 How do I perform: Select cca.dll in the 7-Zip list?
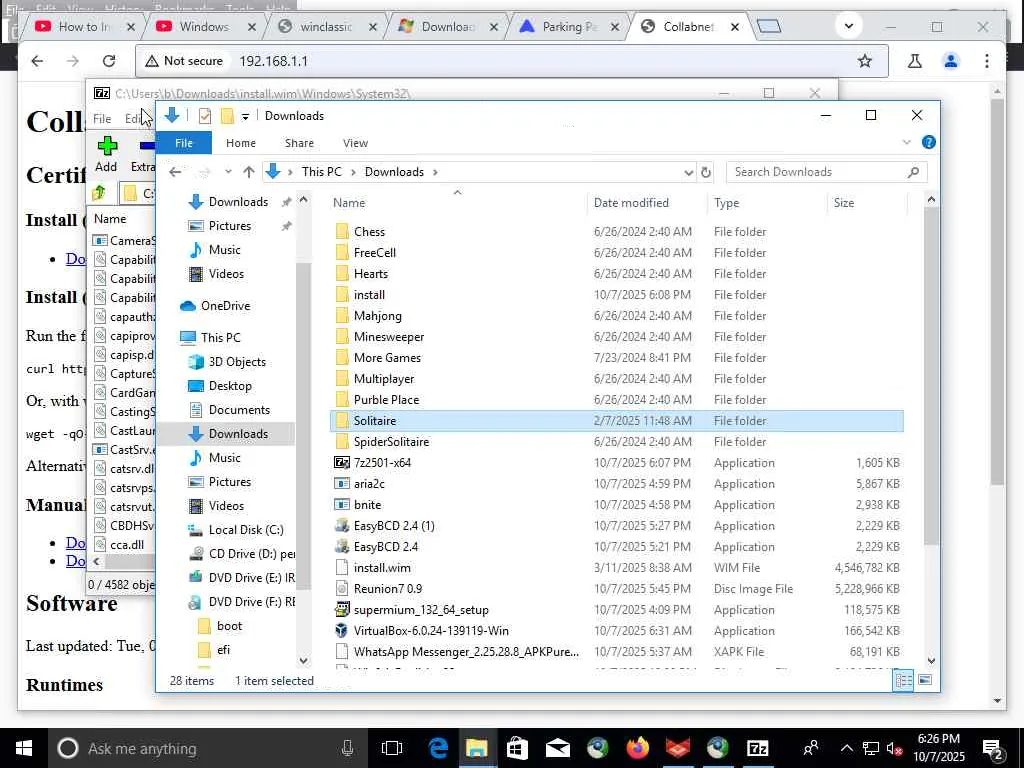[127, 545]
